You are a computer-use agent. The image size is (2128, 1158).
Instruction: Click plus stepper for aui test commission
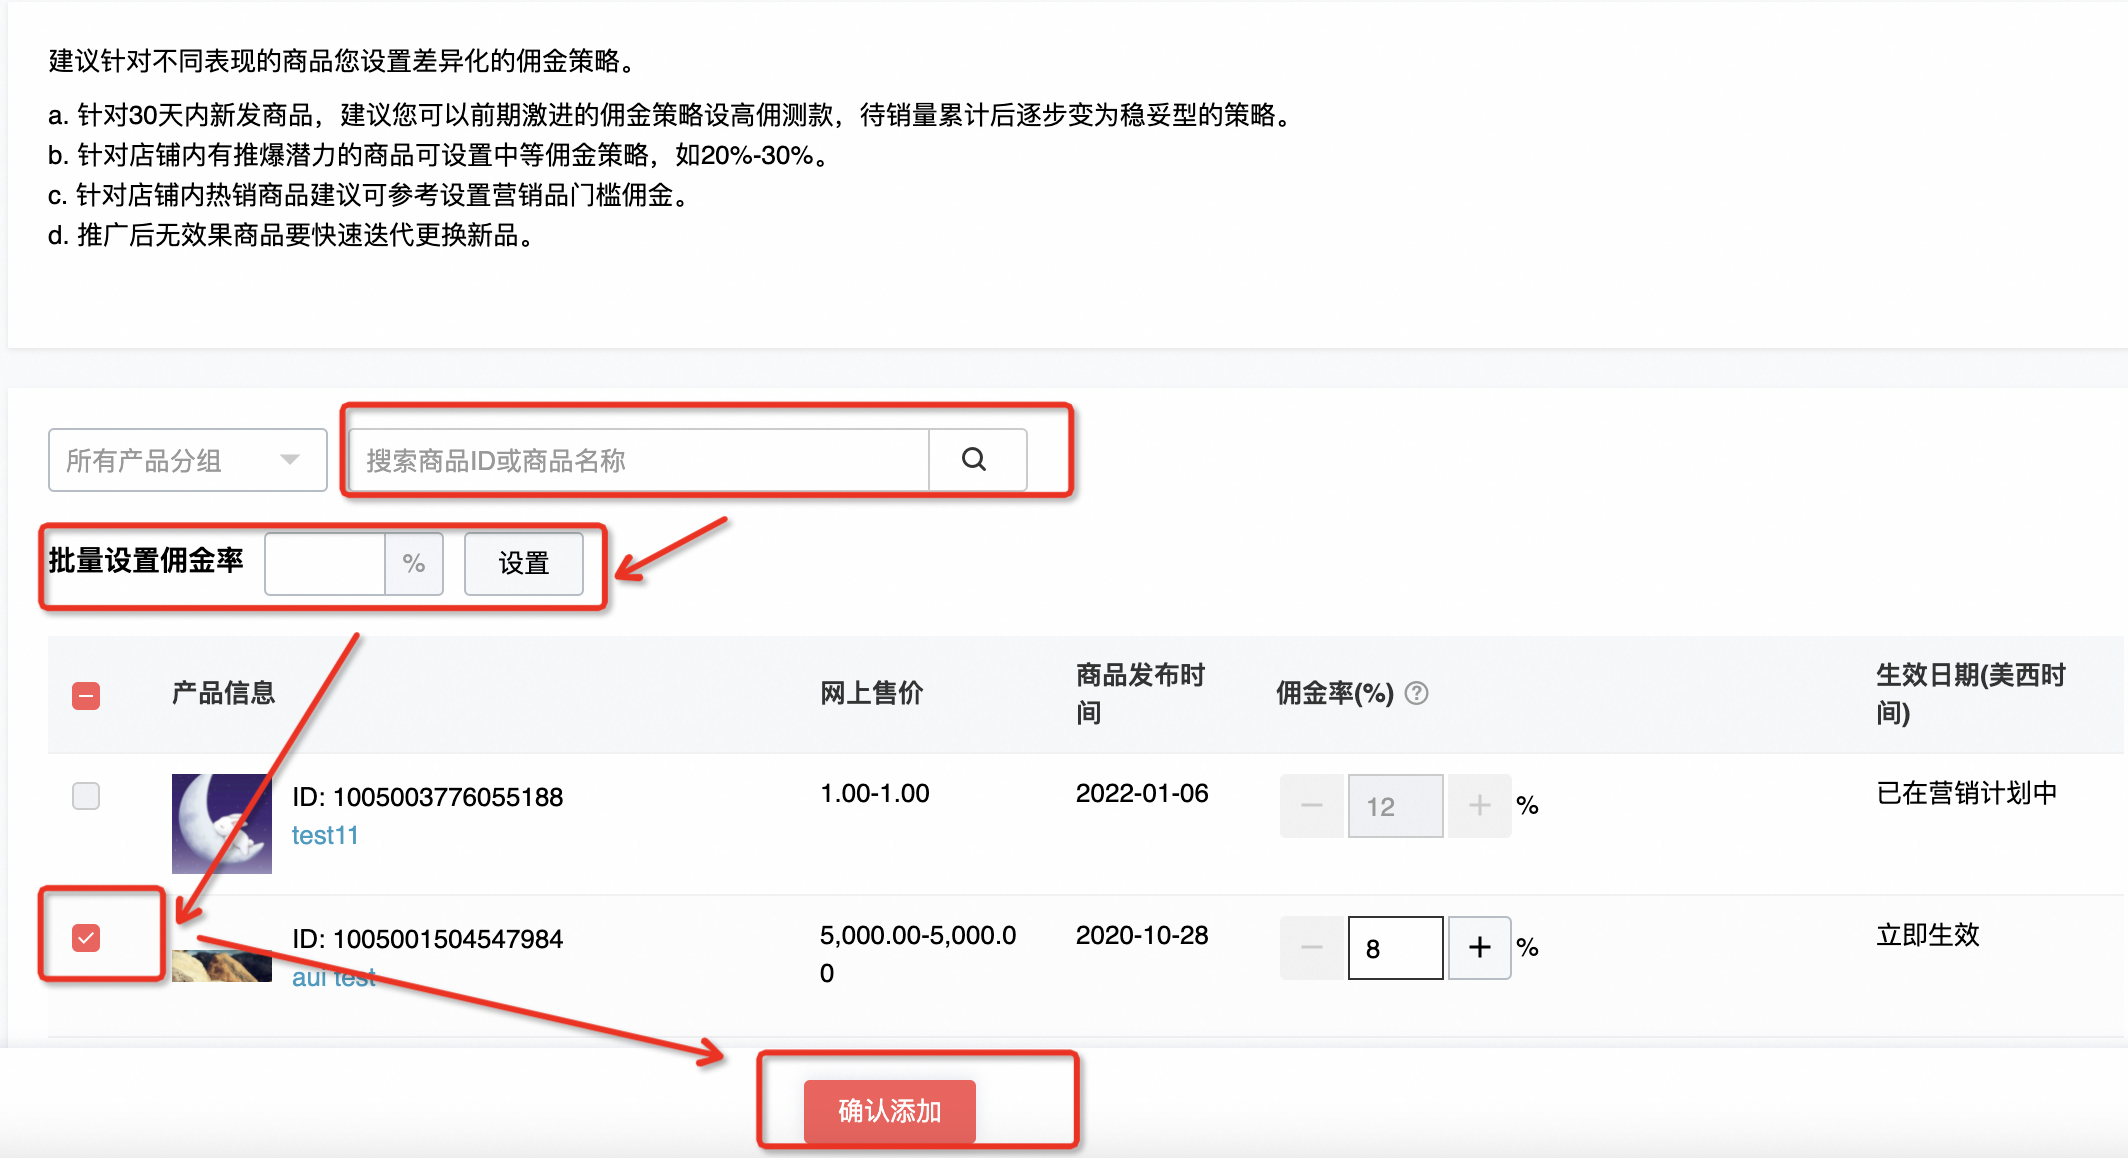tap(1479, 947)
